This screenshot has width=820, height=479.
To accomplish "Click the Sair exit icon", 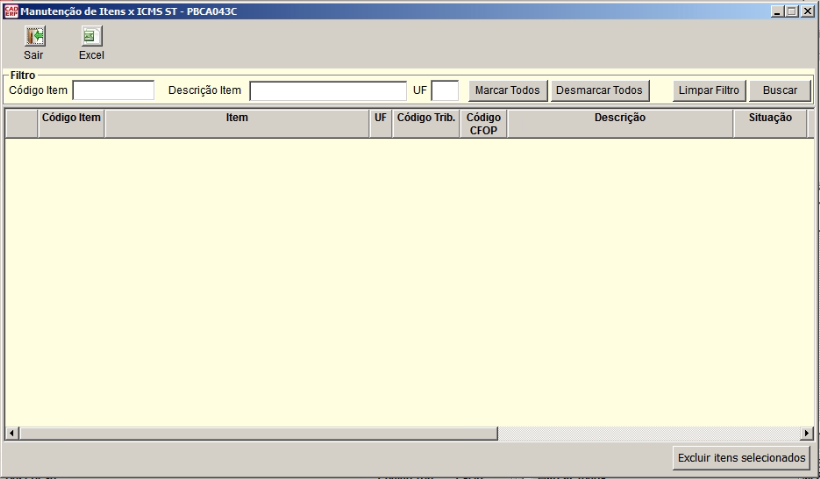I will point(35,36).
